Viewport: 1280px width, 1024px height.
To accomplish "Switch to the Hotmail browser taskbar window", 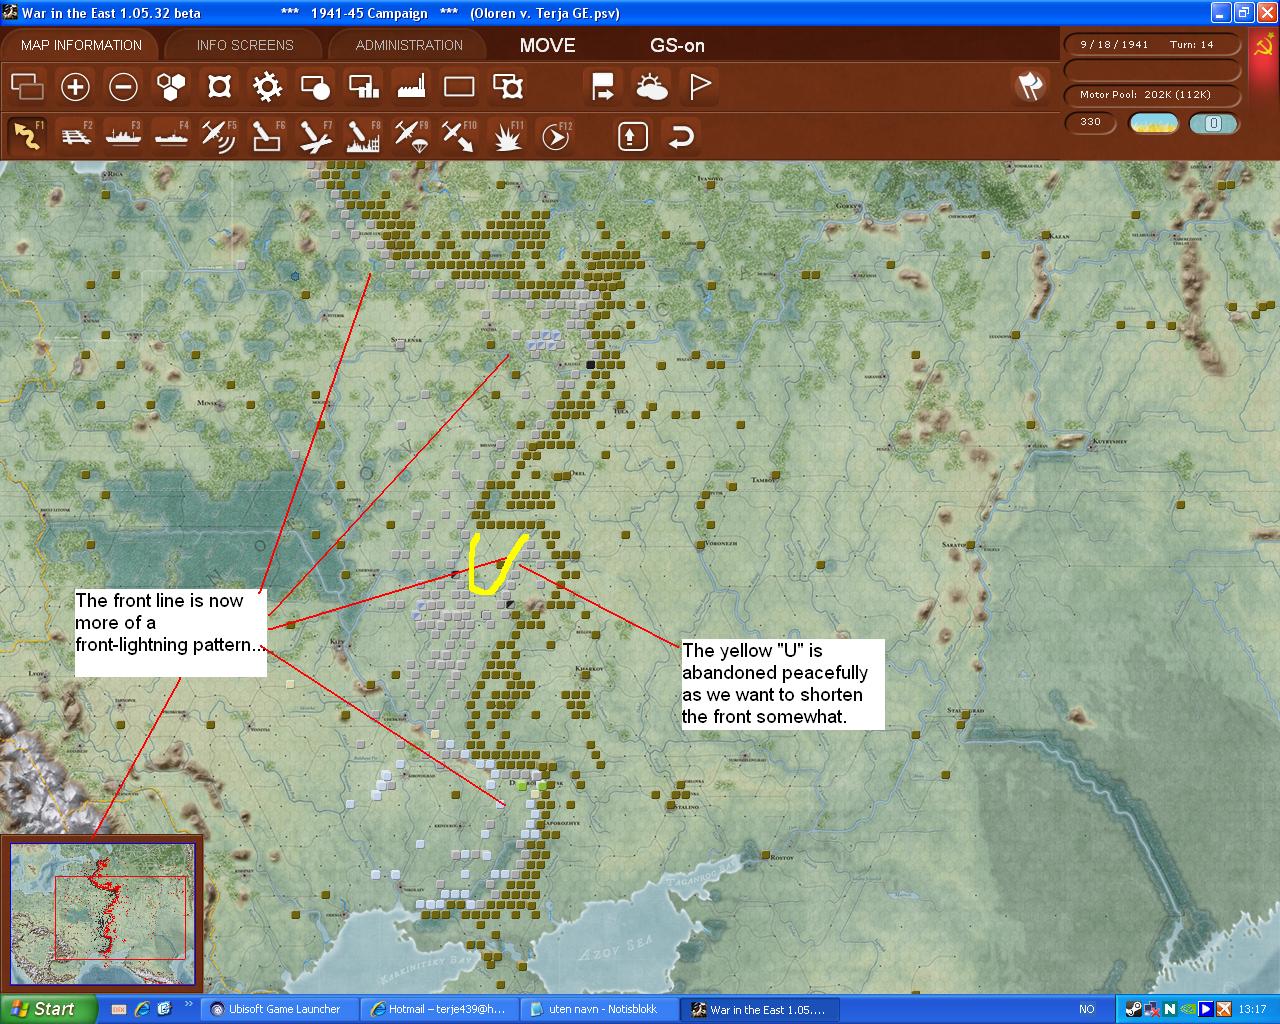I will (x=438, y=1009).
